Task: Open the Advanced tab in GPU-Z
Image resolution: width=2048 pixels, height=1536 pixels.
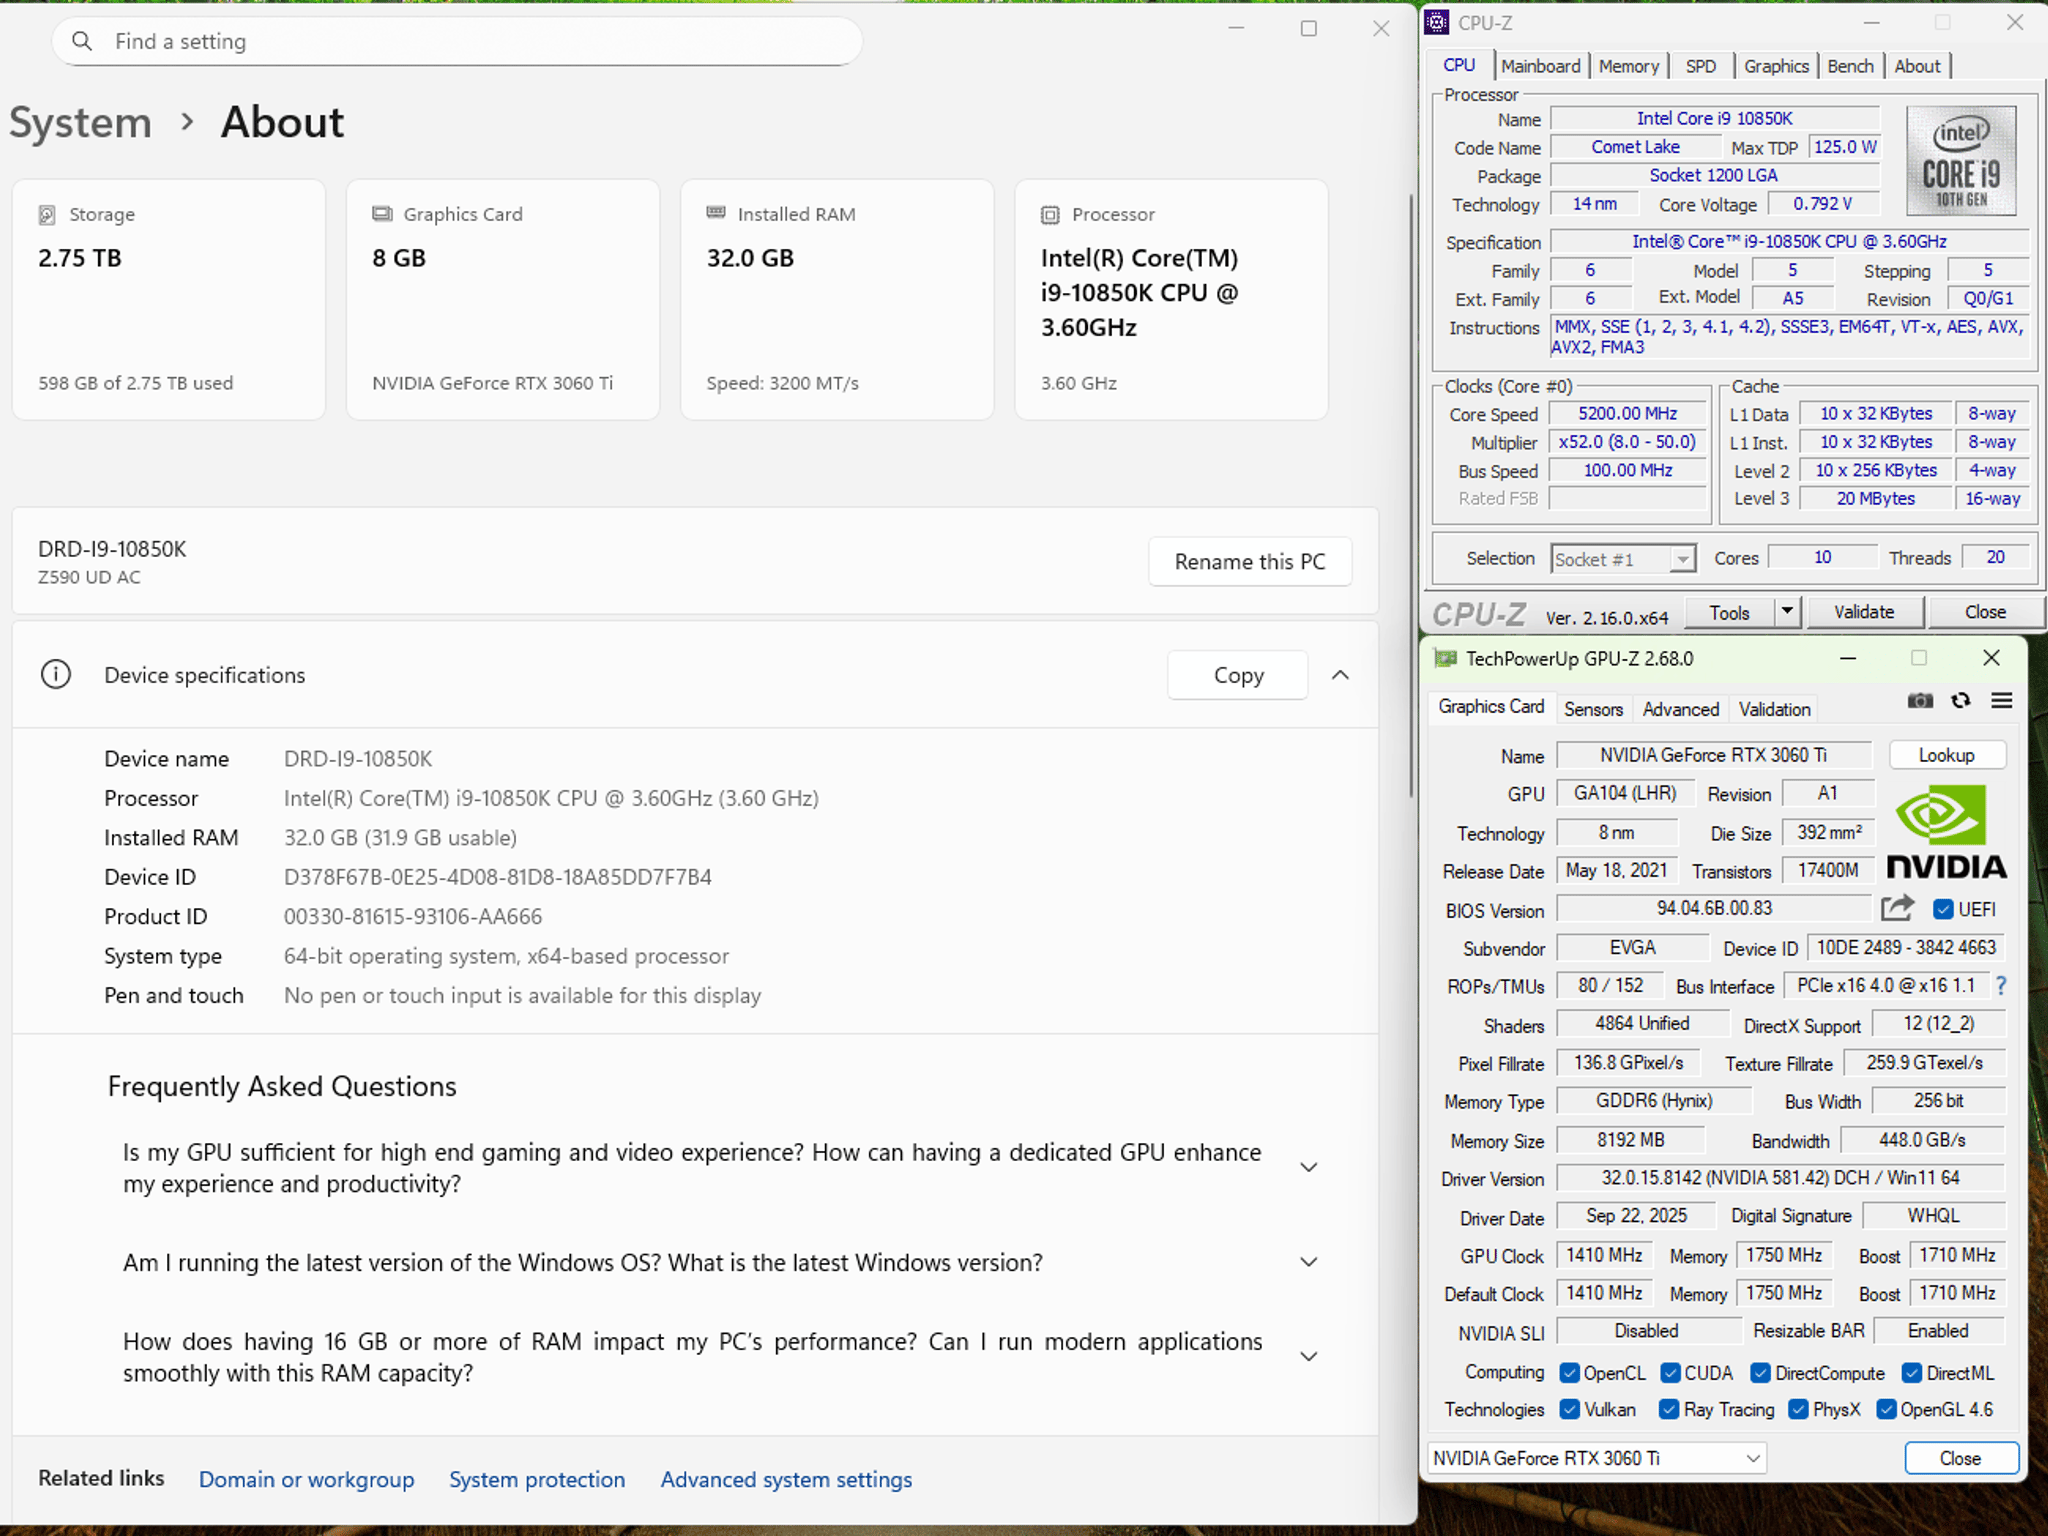Action: (x=1680, y=709)
